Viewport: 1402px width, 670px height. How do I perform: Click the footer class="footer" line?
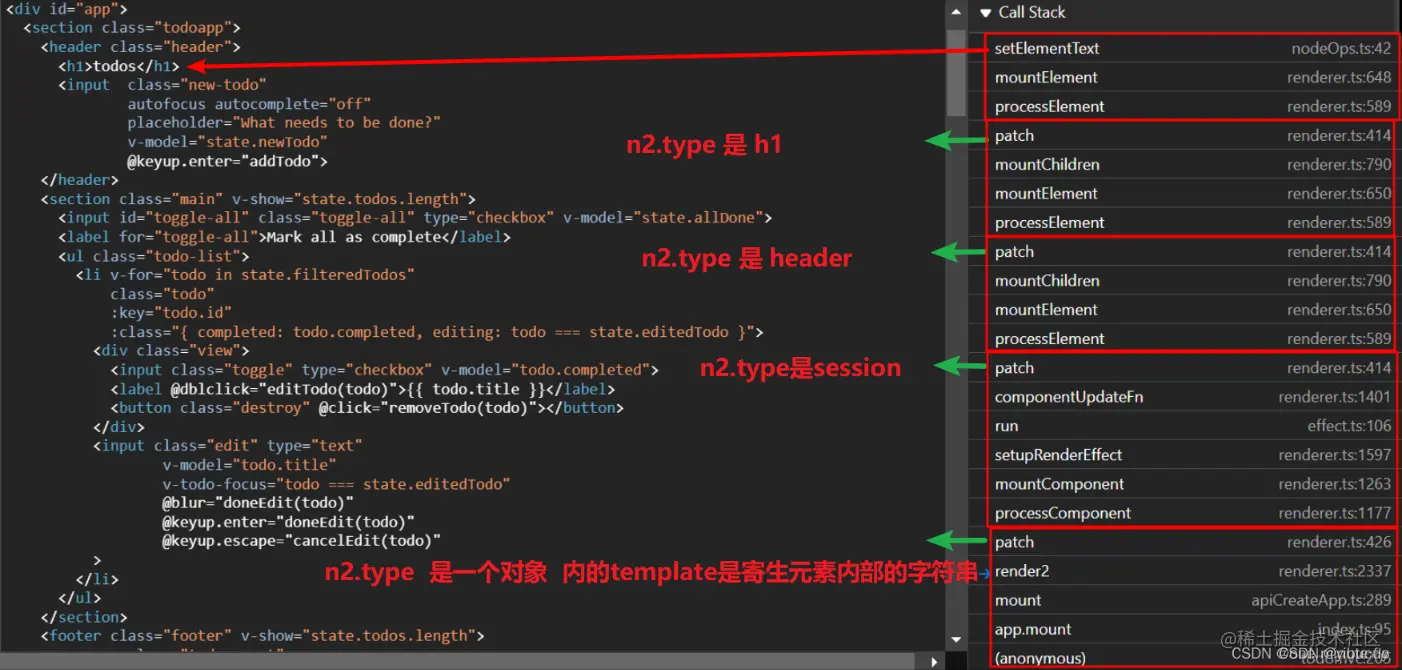click(x=263, y=636)
